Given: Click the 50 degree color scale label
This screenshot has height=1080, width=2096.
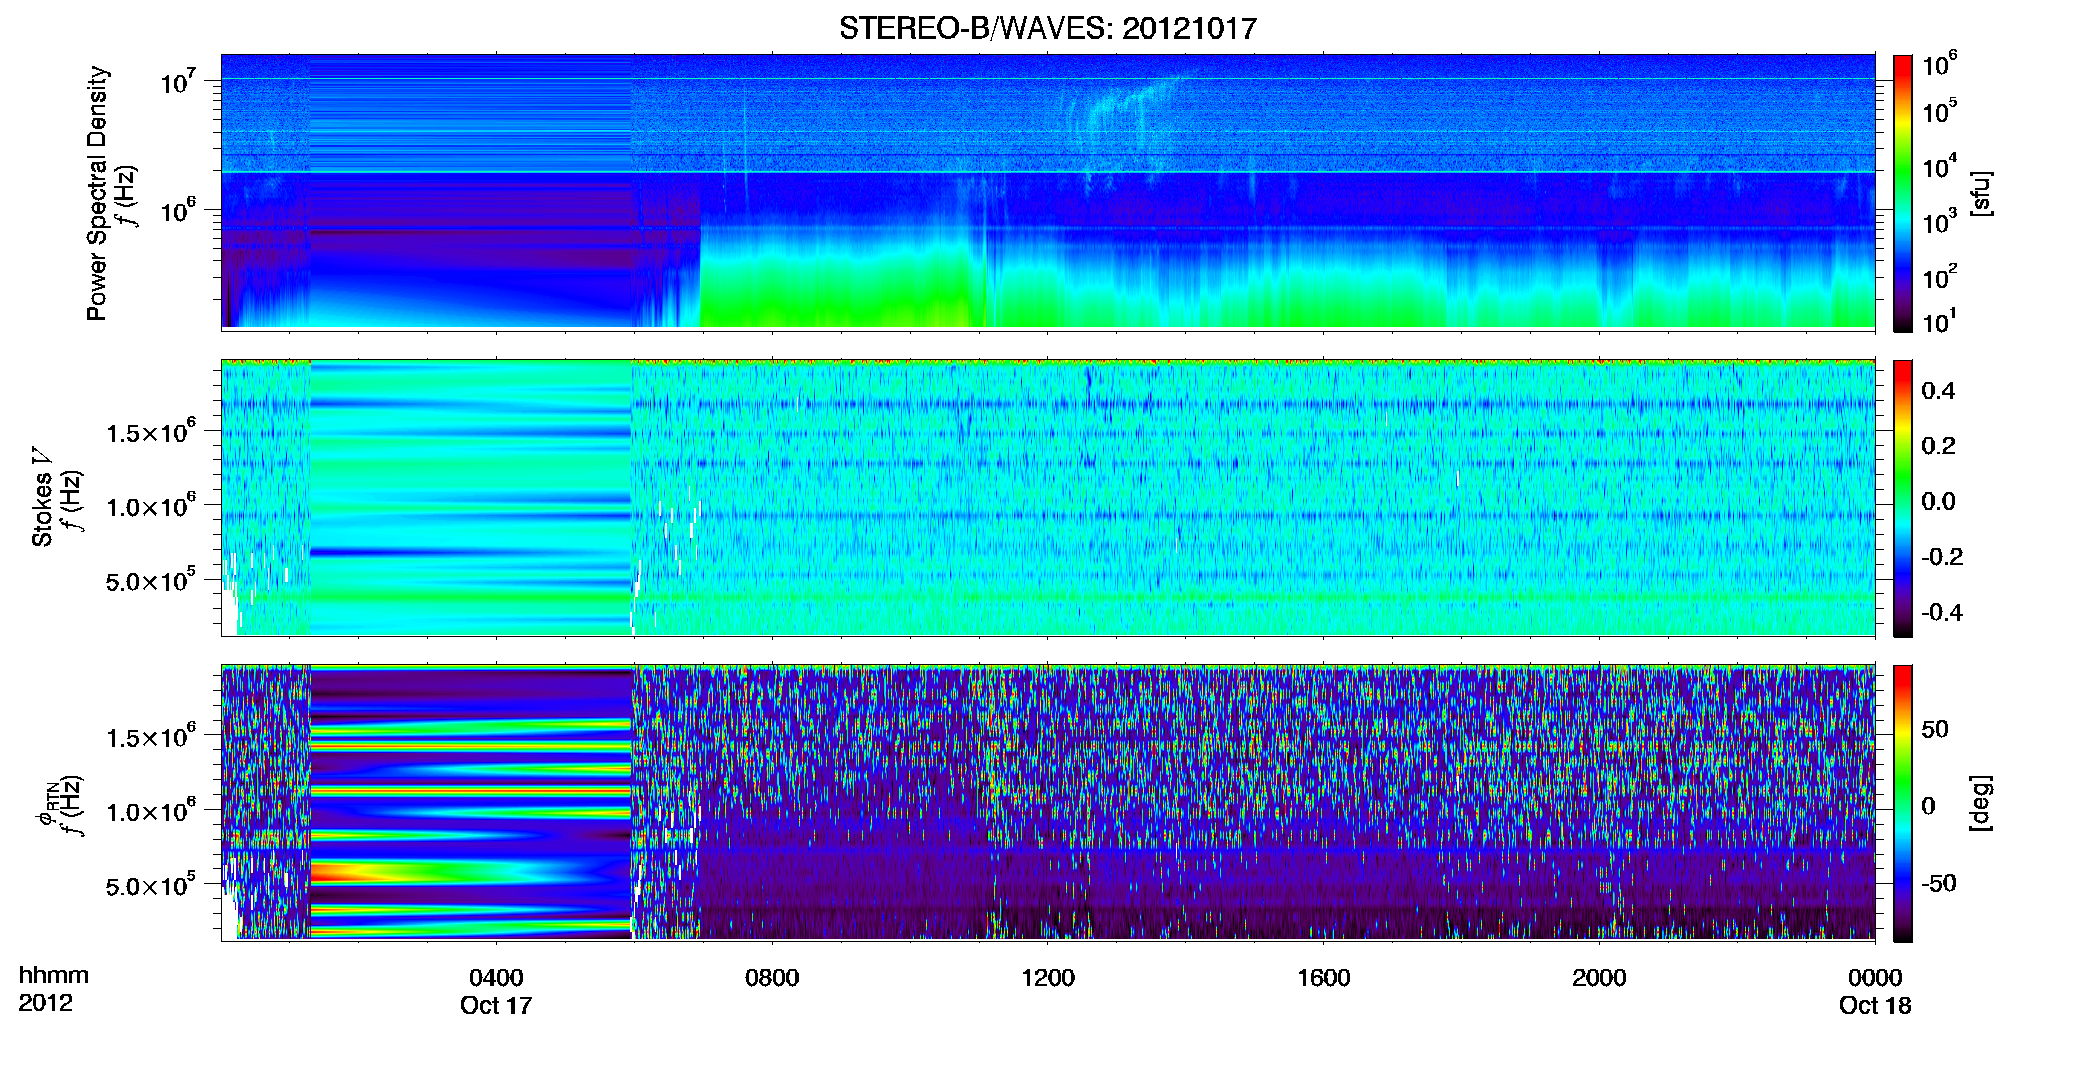Looking at the screenshot, I should click(x=1934, y=729).
